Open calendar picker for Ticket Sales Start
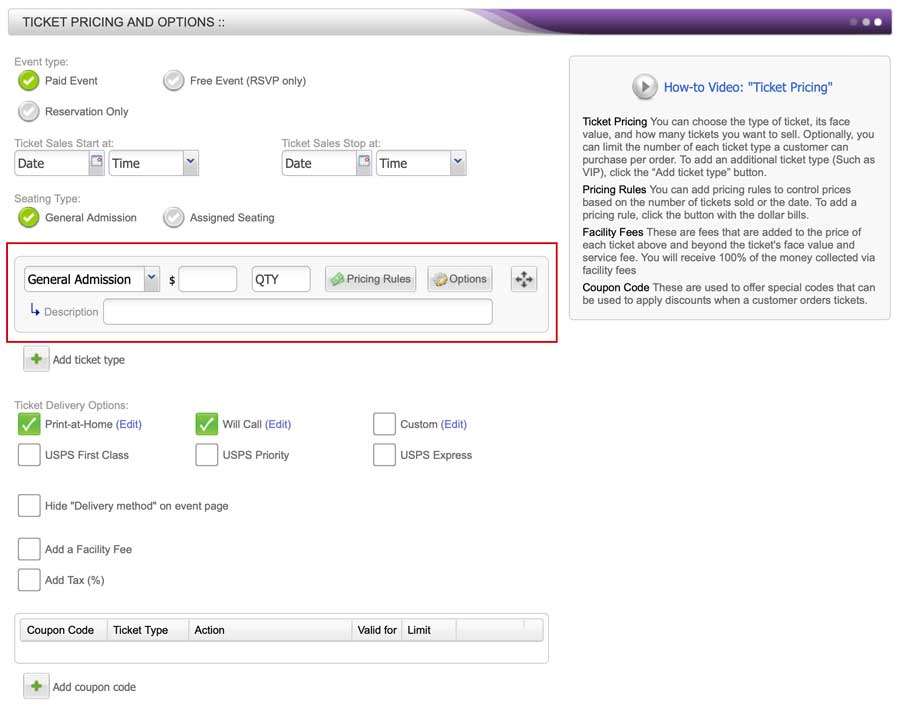This screenshot has height=707, width=900. 97,162
